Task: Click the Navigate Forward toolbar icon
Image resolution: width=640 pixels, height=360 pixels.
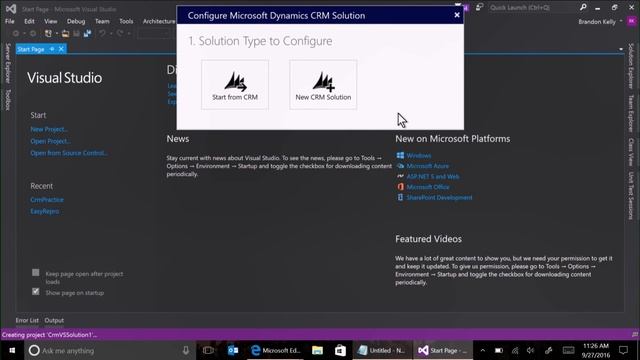Action: click(x=33, y=33)
